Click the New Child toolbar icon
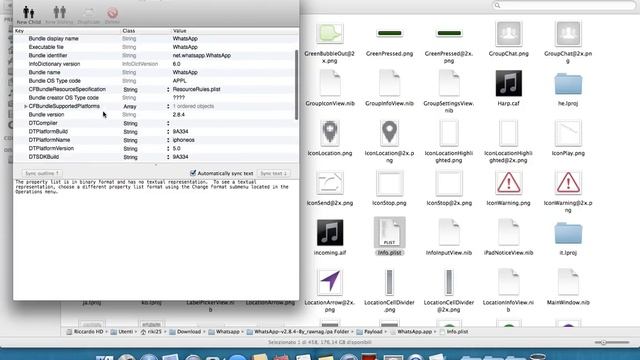 tap(29, 13)
